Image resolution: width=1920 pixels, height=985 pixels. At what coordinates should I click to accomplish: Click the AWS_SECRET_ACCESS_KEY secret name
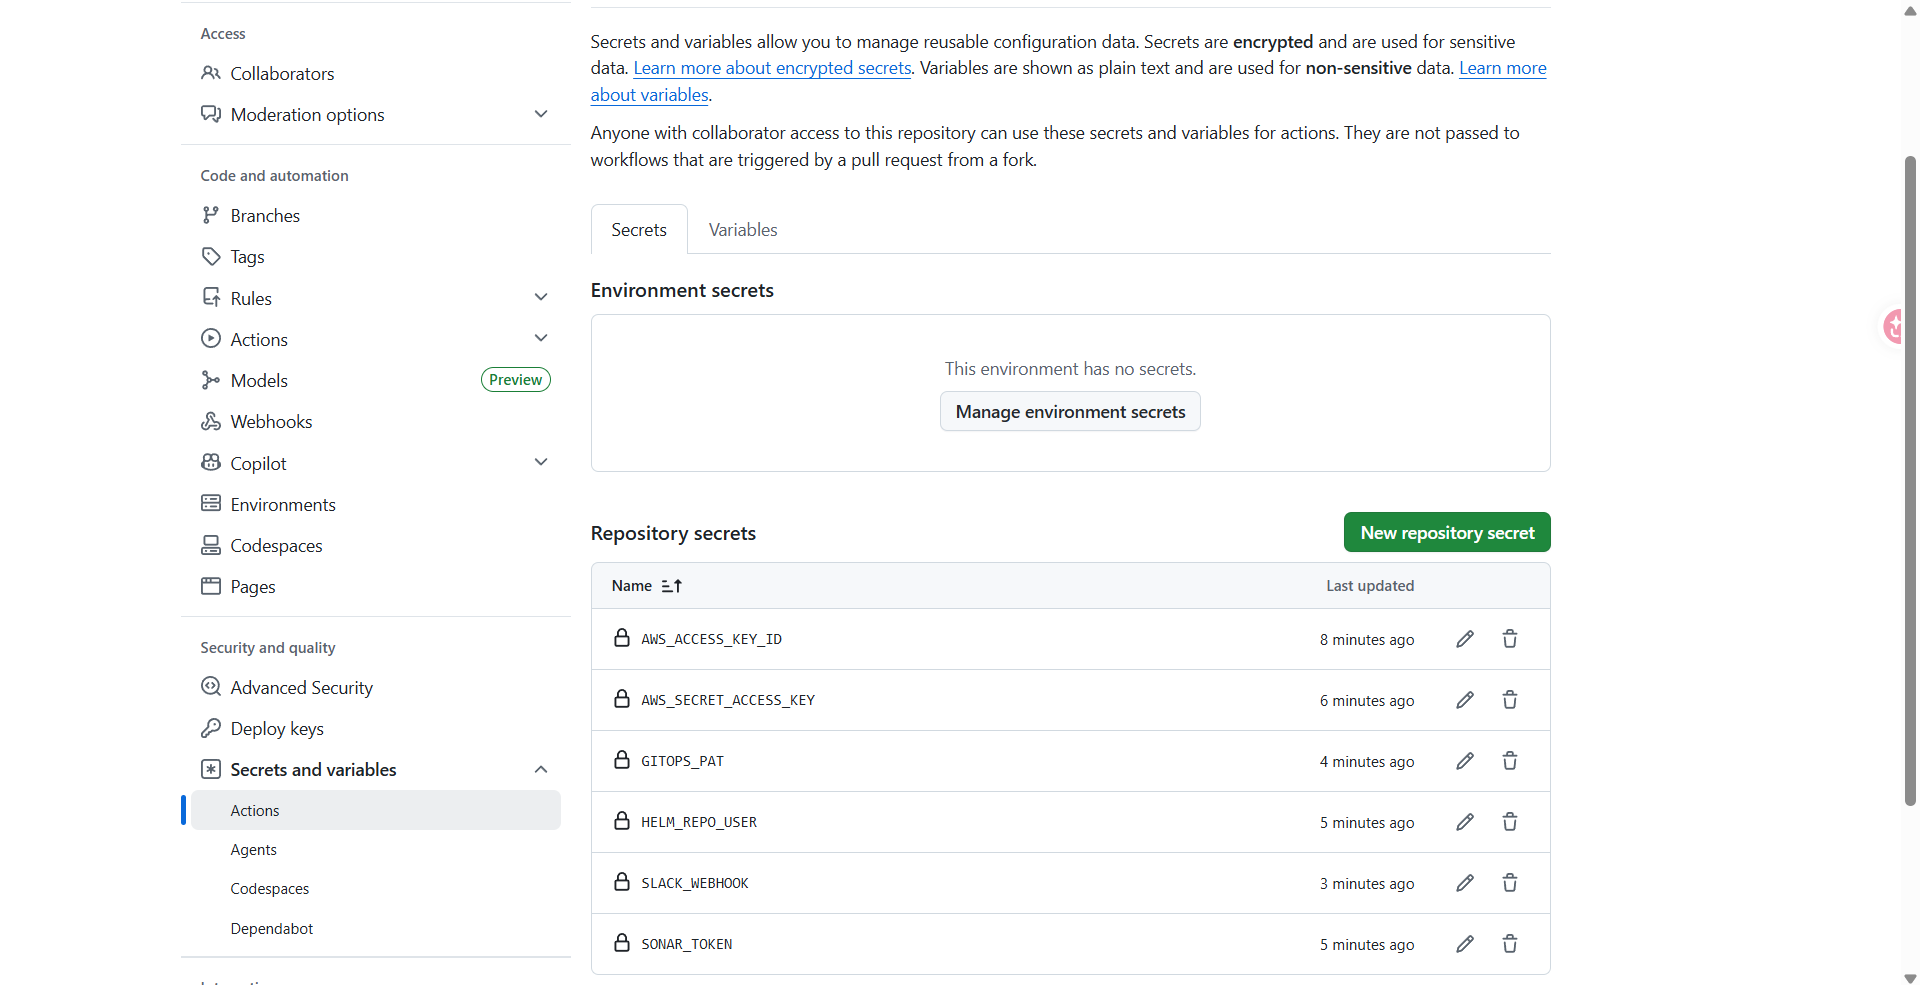point(728,700)
